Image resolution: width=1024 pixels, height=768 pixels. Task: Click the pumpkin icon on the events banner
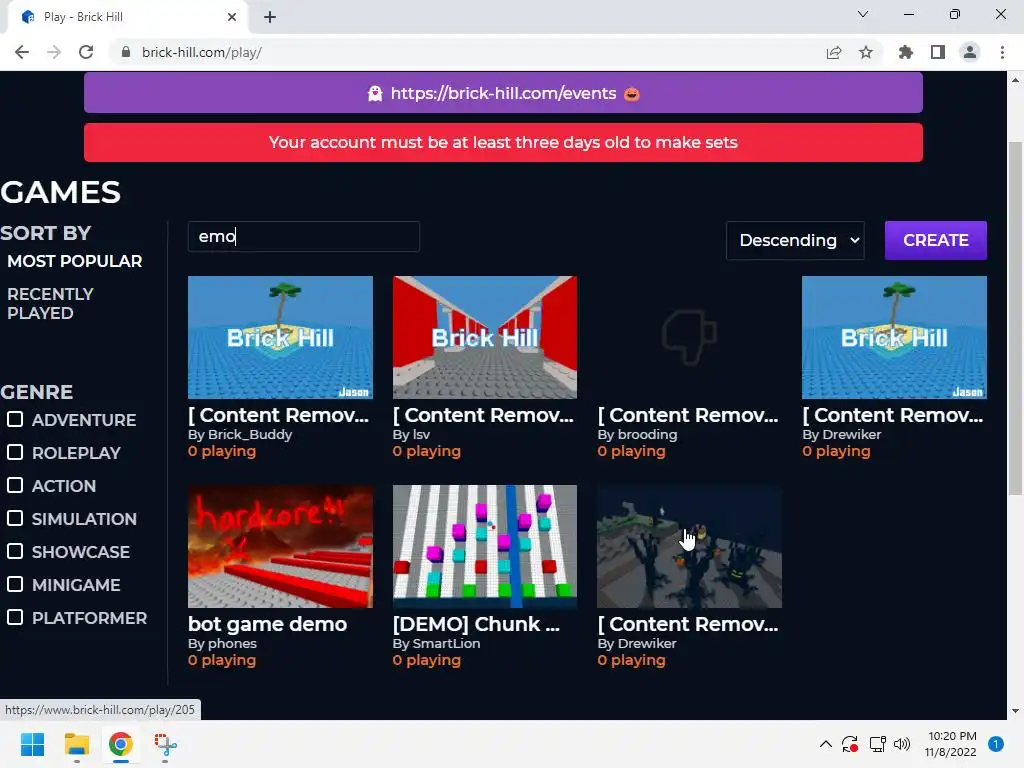point(632,94)
